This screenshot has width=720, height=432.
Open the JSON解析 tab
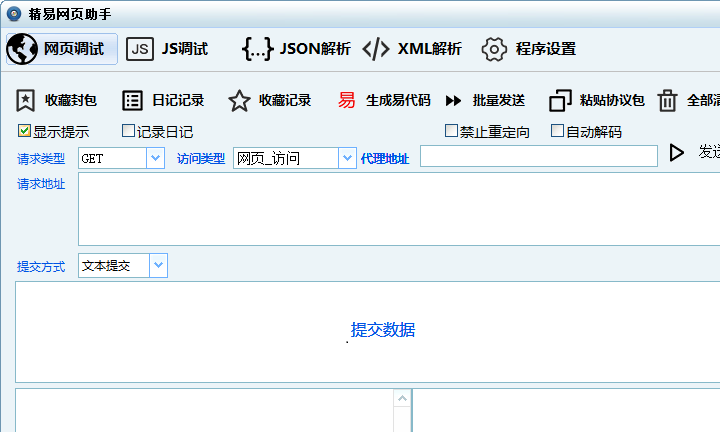point(296,49)
